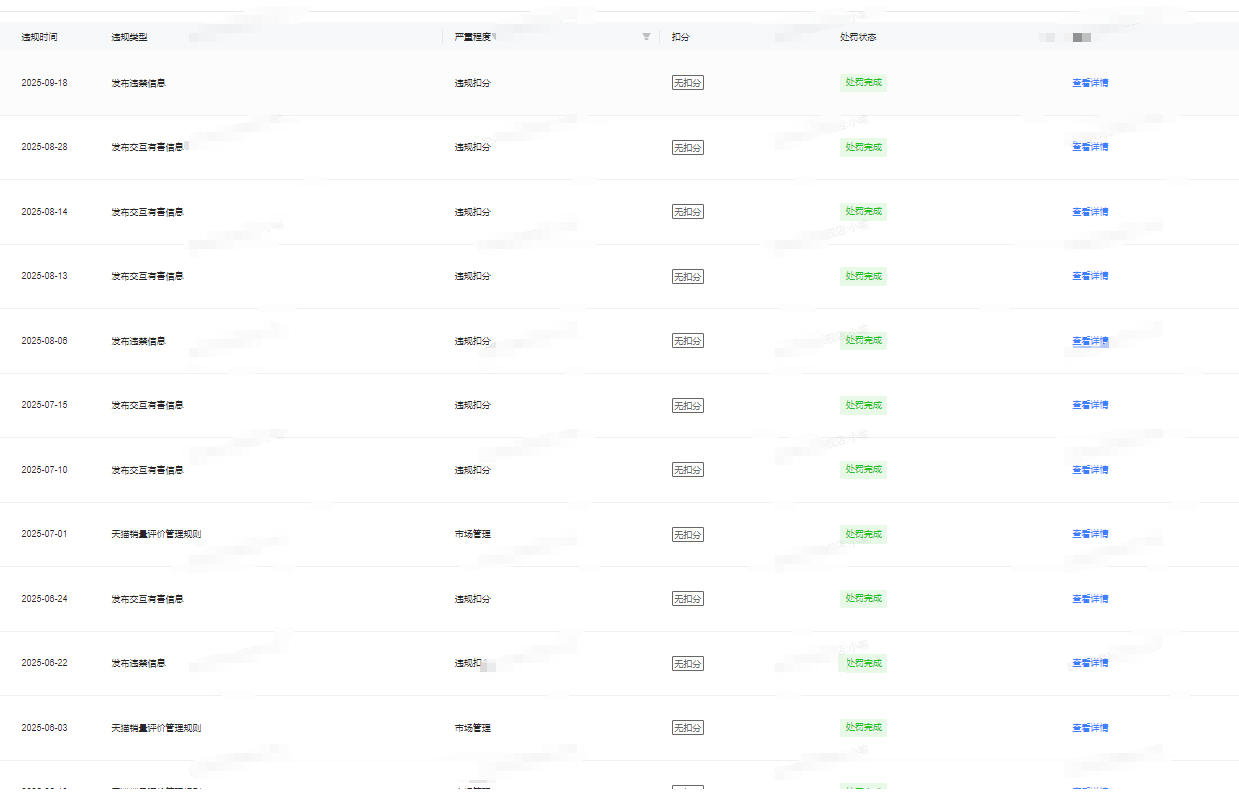The width and height of the screenshot is (1239, 797).
Task: Click the 无扣分 tag in the 2025-08-28 row
Action: click(688, 147)
